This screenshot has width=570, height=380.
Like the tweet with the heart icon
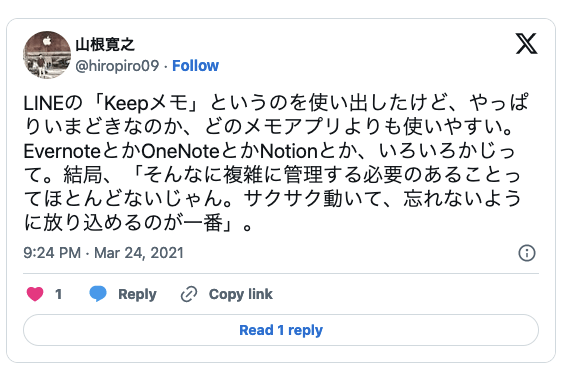point(35,294)
